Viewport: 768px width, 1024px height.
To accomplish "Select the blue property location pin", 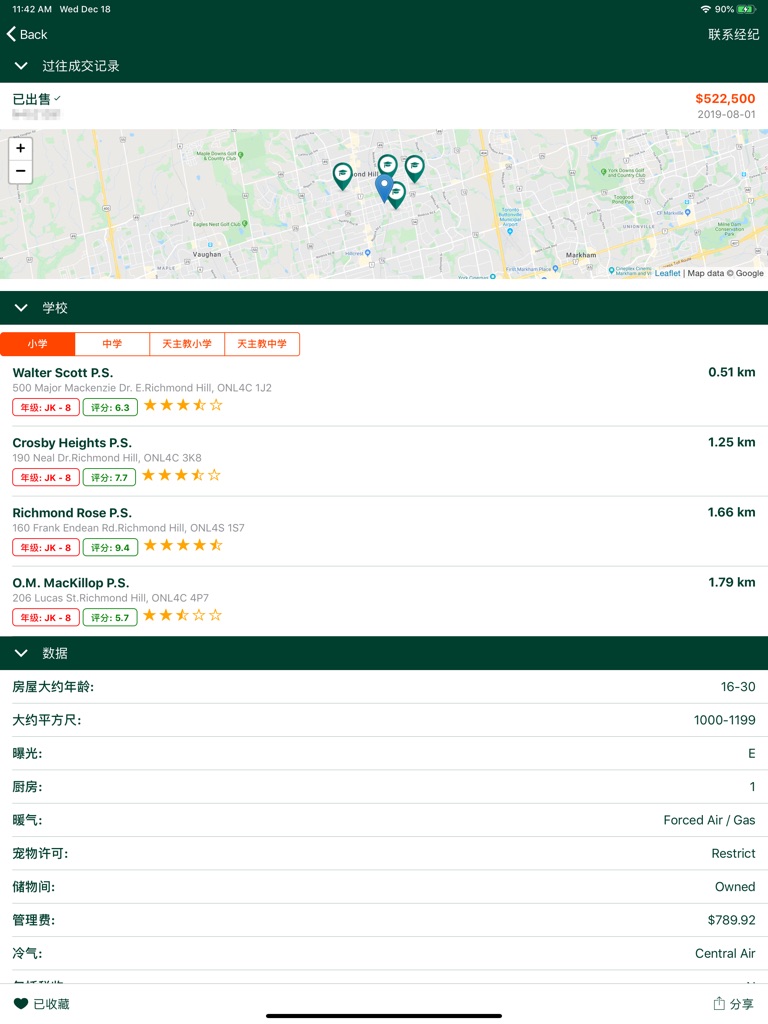I will pos(384,188).
